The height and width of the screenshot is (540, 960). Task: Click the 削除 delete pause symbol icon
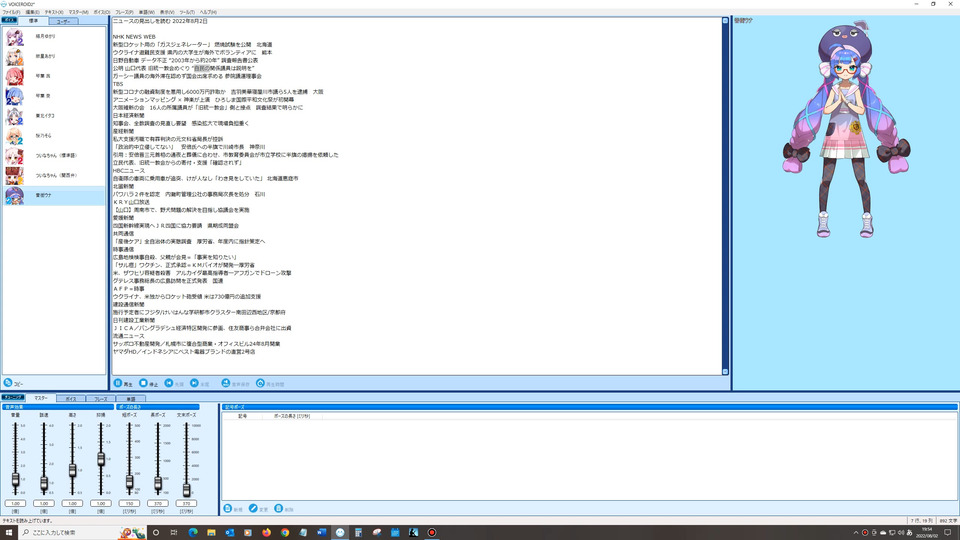click(279, 509)
